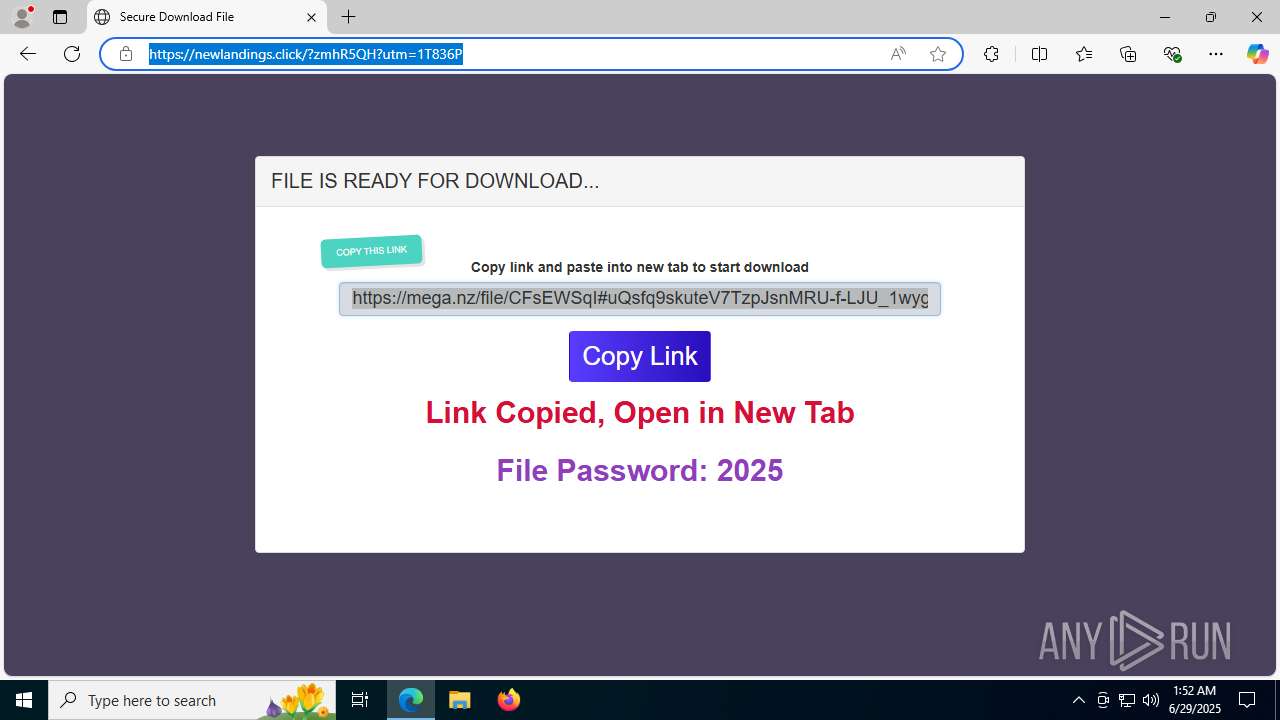Switch to Microsoft Edge on taskbar
The width and height of the screenshot is (1280, 720).
click(x=411, y=700)
